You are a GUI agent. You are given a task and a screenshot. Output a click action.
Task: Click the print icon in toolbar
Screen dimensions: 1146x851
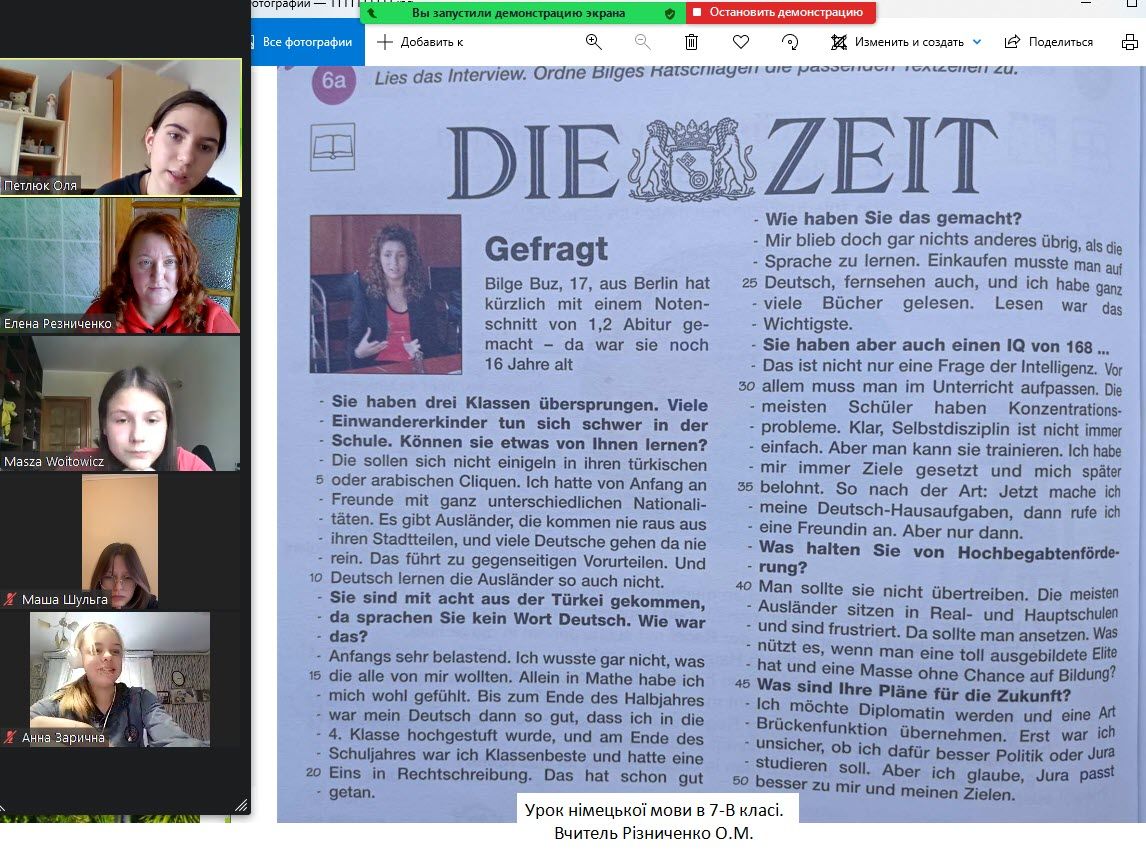tap(1130, 42)
